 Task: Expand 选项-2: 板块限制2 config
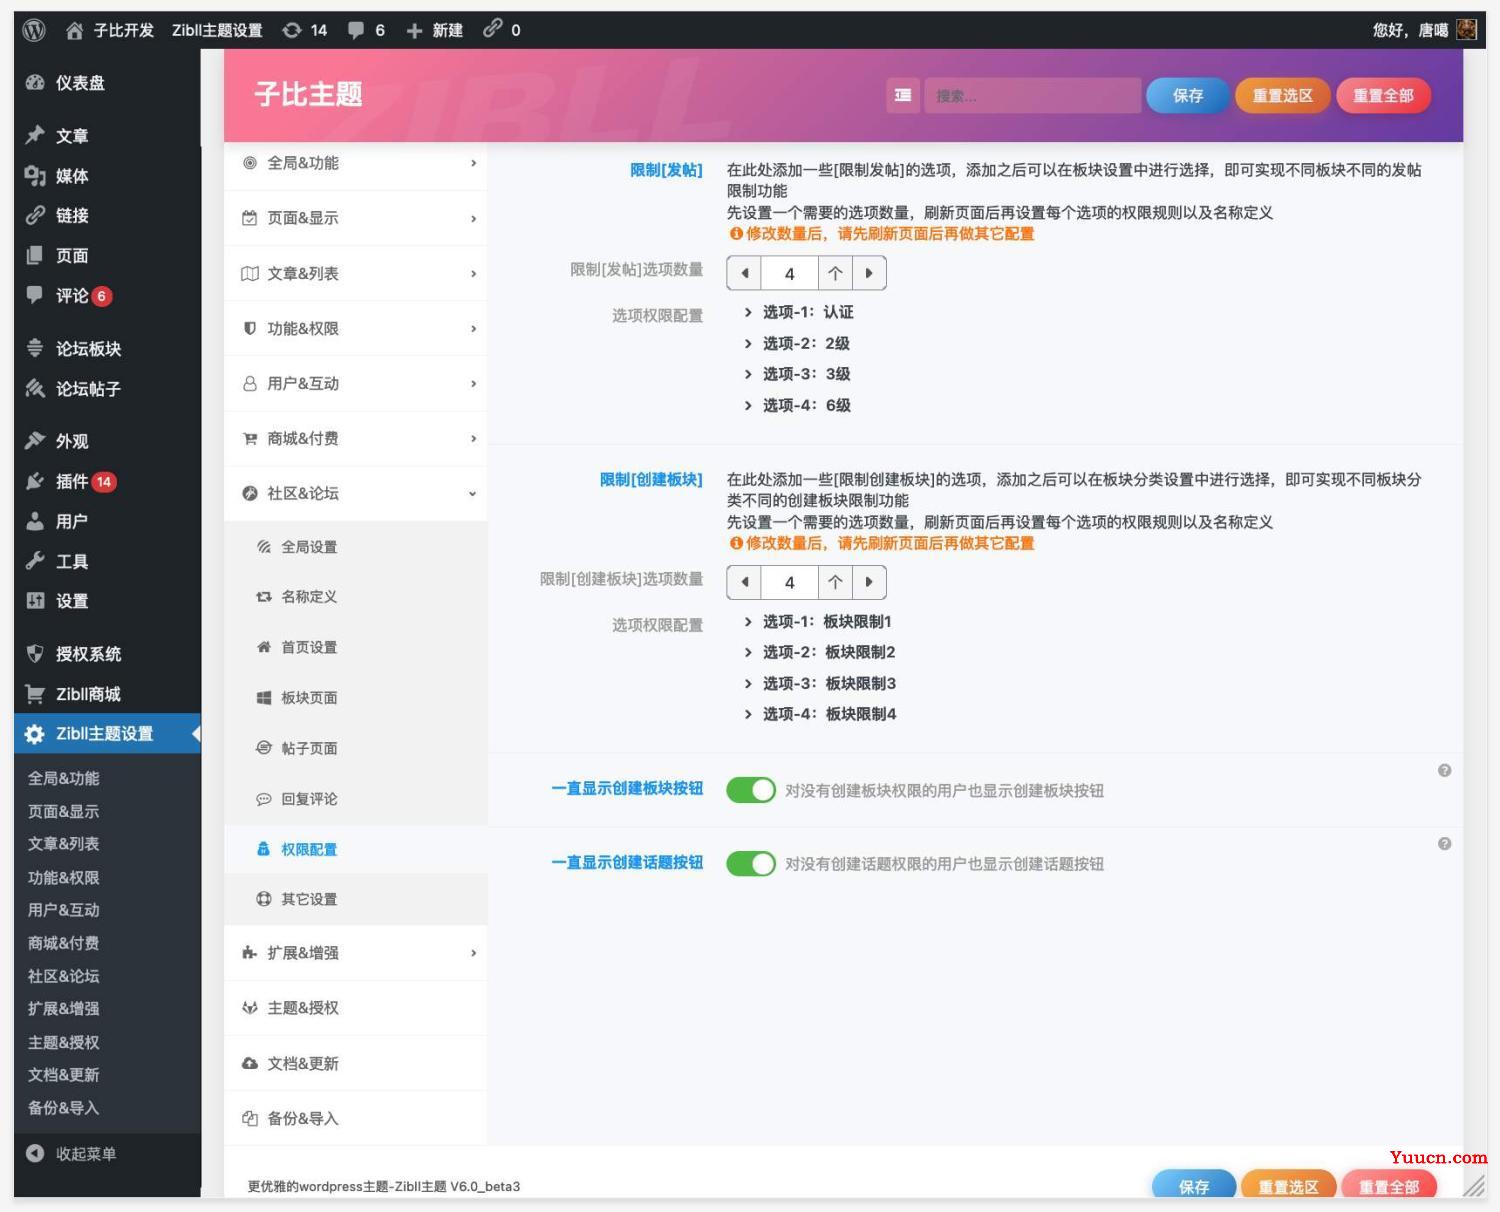click(x=820, y=652)
